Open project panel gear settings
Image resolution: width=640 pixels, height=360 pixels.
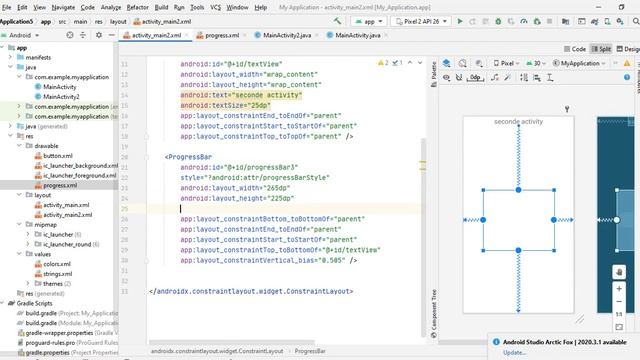pyautogui.click(x=99, y=35)
